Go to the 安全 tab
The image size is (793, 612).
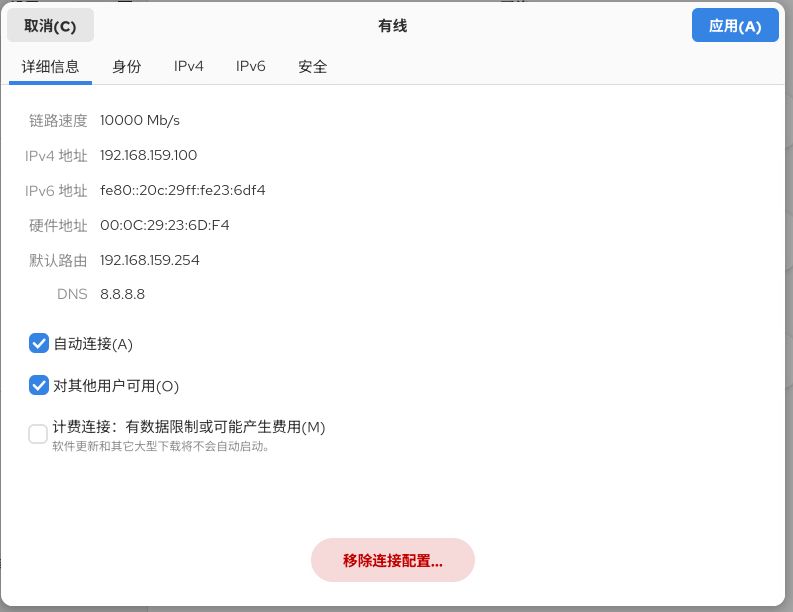click(312, 67)
